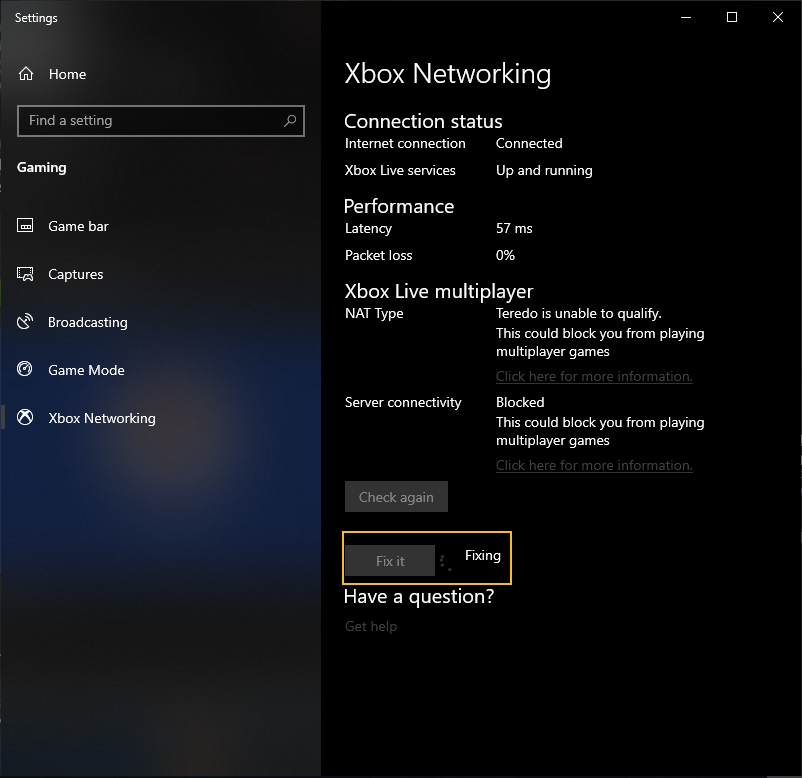Screen dimensions: 802x778
Task: Click the 'Performance' heading
Action: click(399, 207)
